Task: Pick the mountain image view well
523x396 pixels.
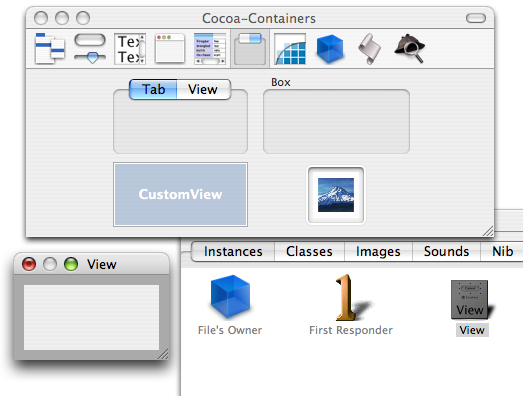Action: click(x=336, y=195)
